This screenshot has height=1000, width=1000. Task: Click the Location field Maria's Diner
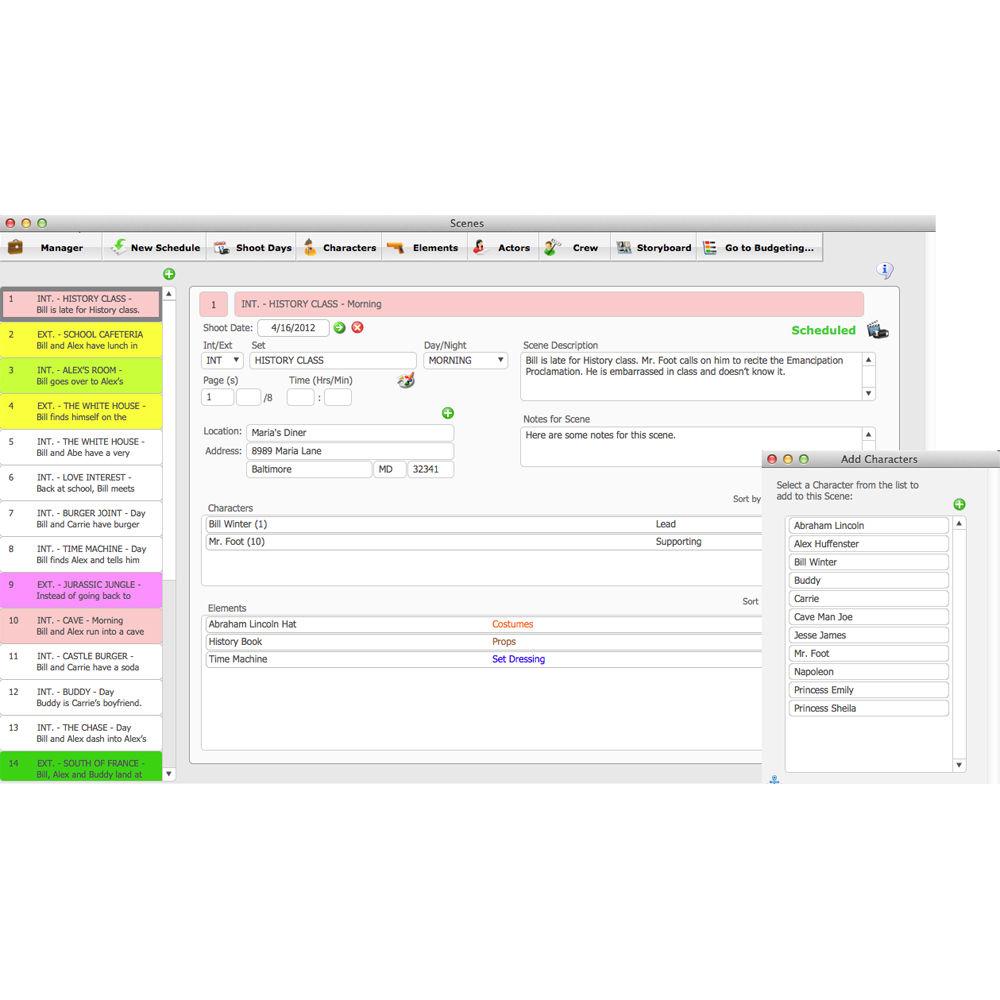[349, 433]
